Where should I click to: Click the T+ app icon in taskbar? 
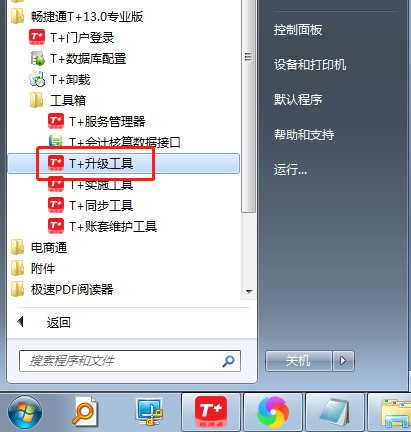211,412
